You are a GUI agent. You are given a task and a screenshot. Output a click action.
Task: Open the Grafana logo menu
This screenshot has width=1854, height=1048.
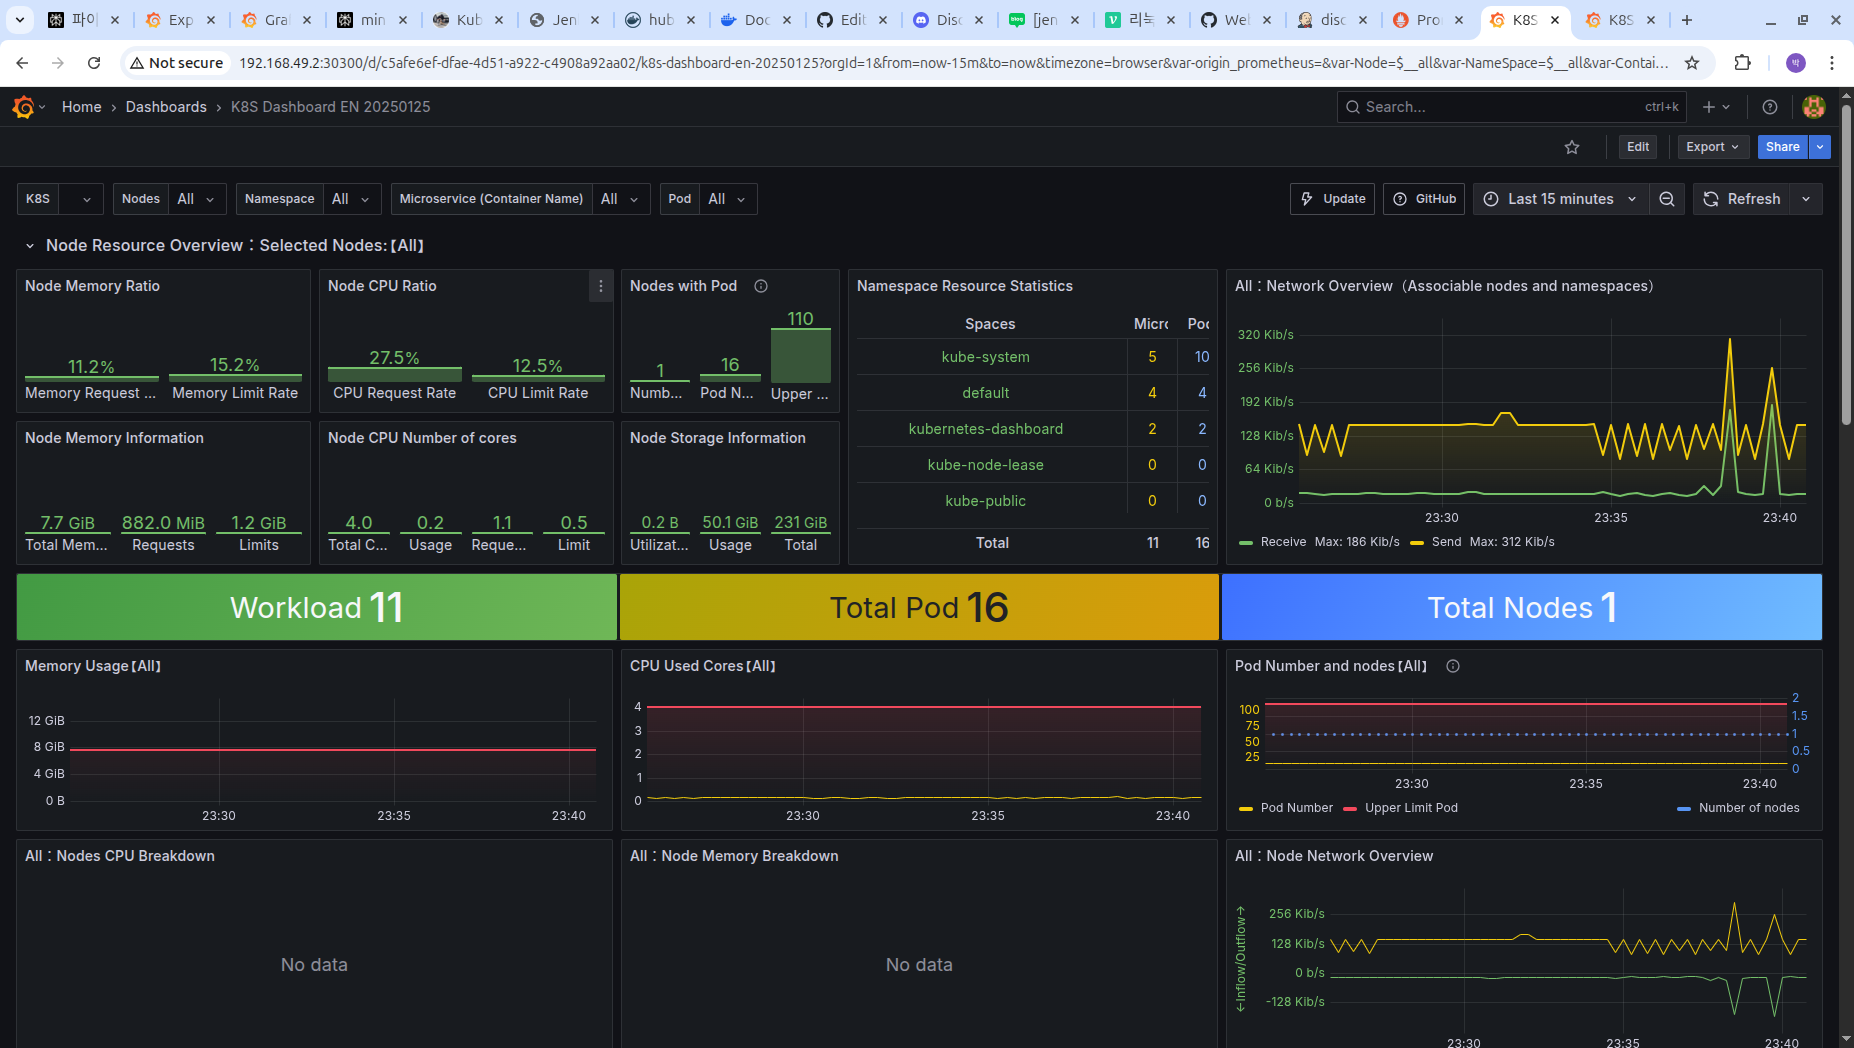(24, 107)
